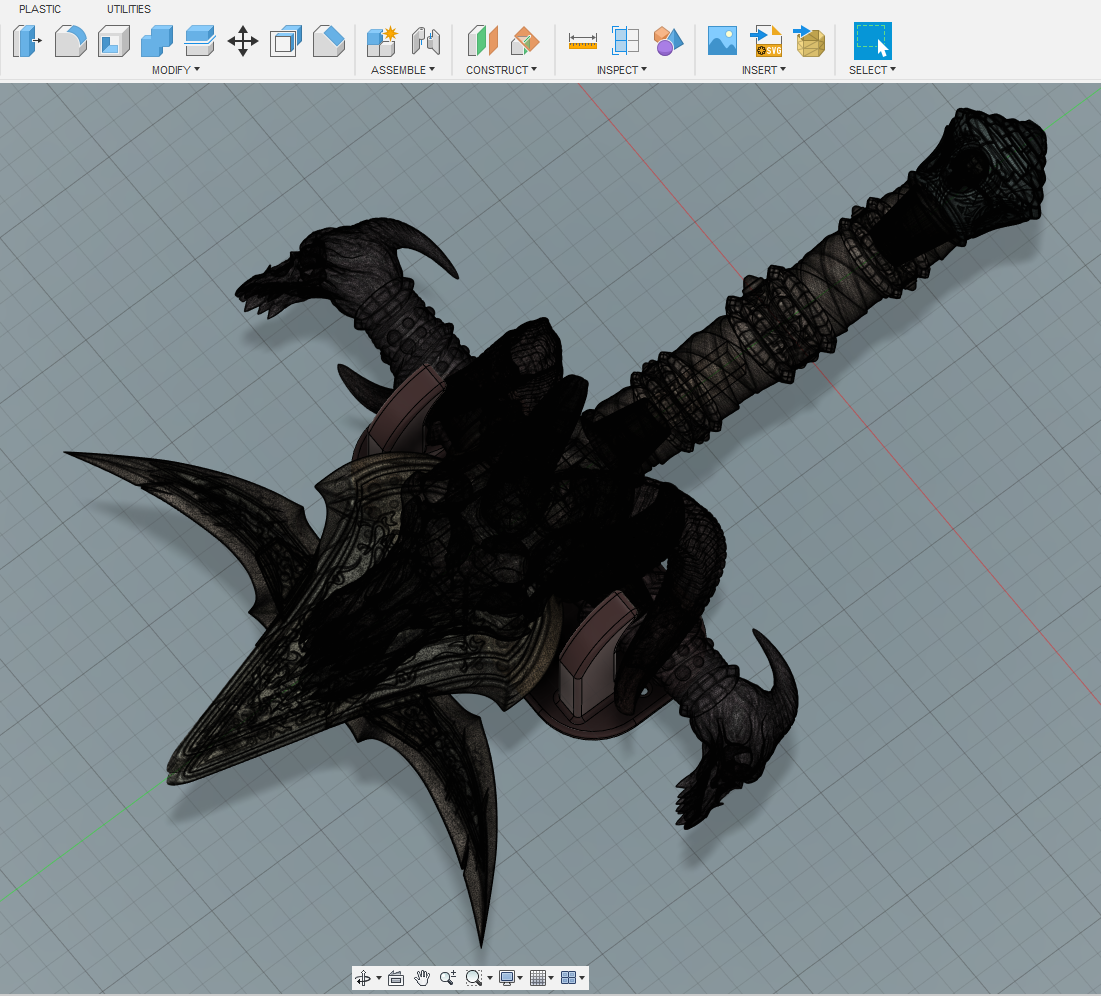Viewport: 1101px width, 996px height.
Task: Open the MODIFY dropdown menu
Action: (x=176, y=70)
